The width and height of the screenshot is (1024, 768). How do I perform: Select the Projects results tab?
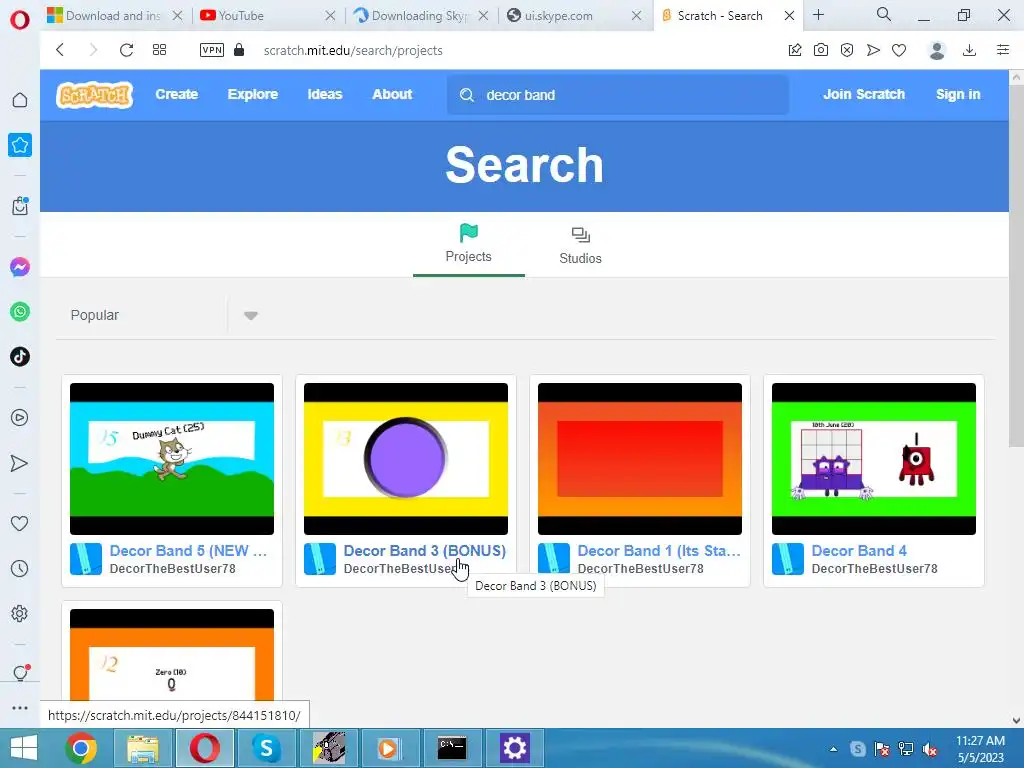point(468,245)
